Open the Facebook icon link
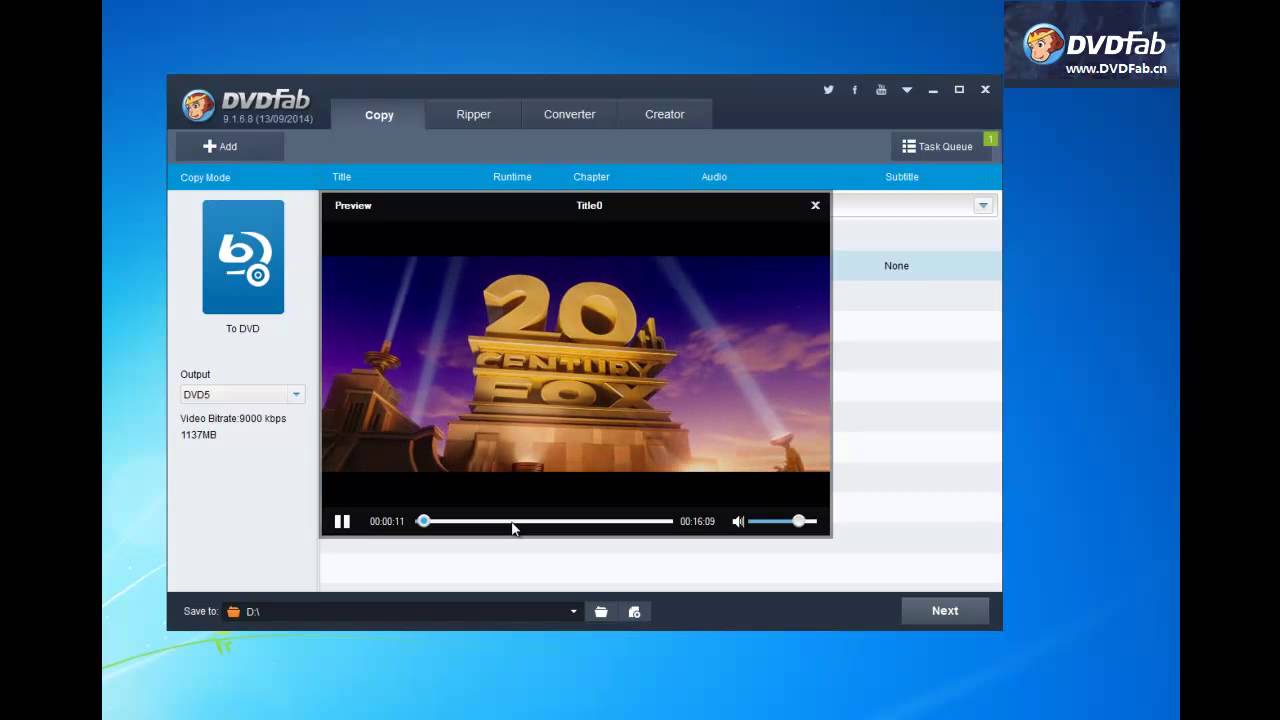Image resolution: width=1280 pixels, height=720 pixels. (854, 90)
